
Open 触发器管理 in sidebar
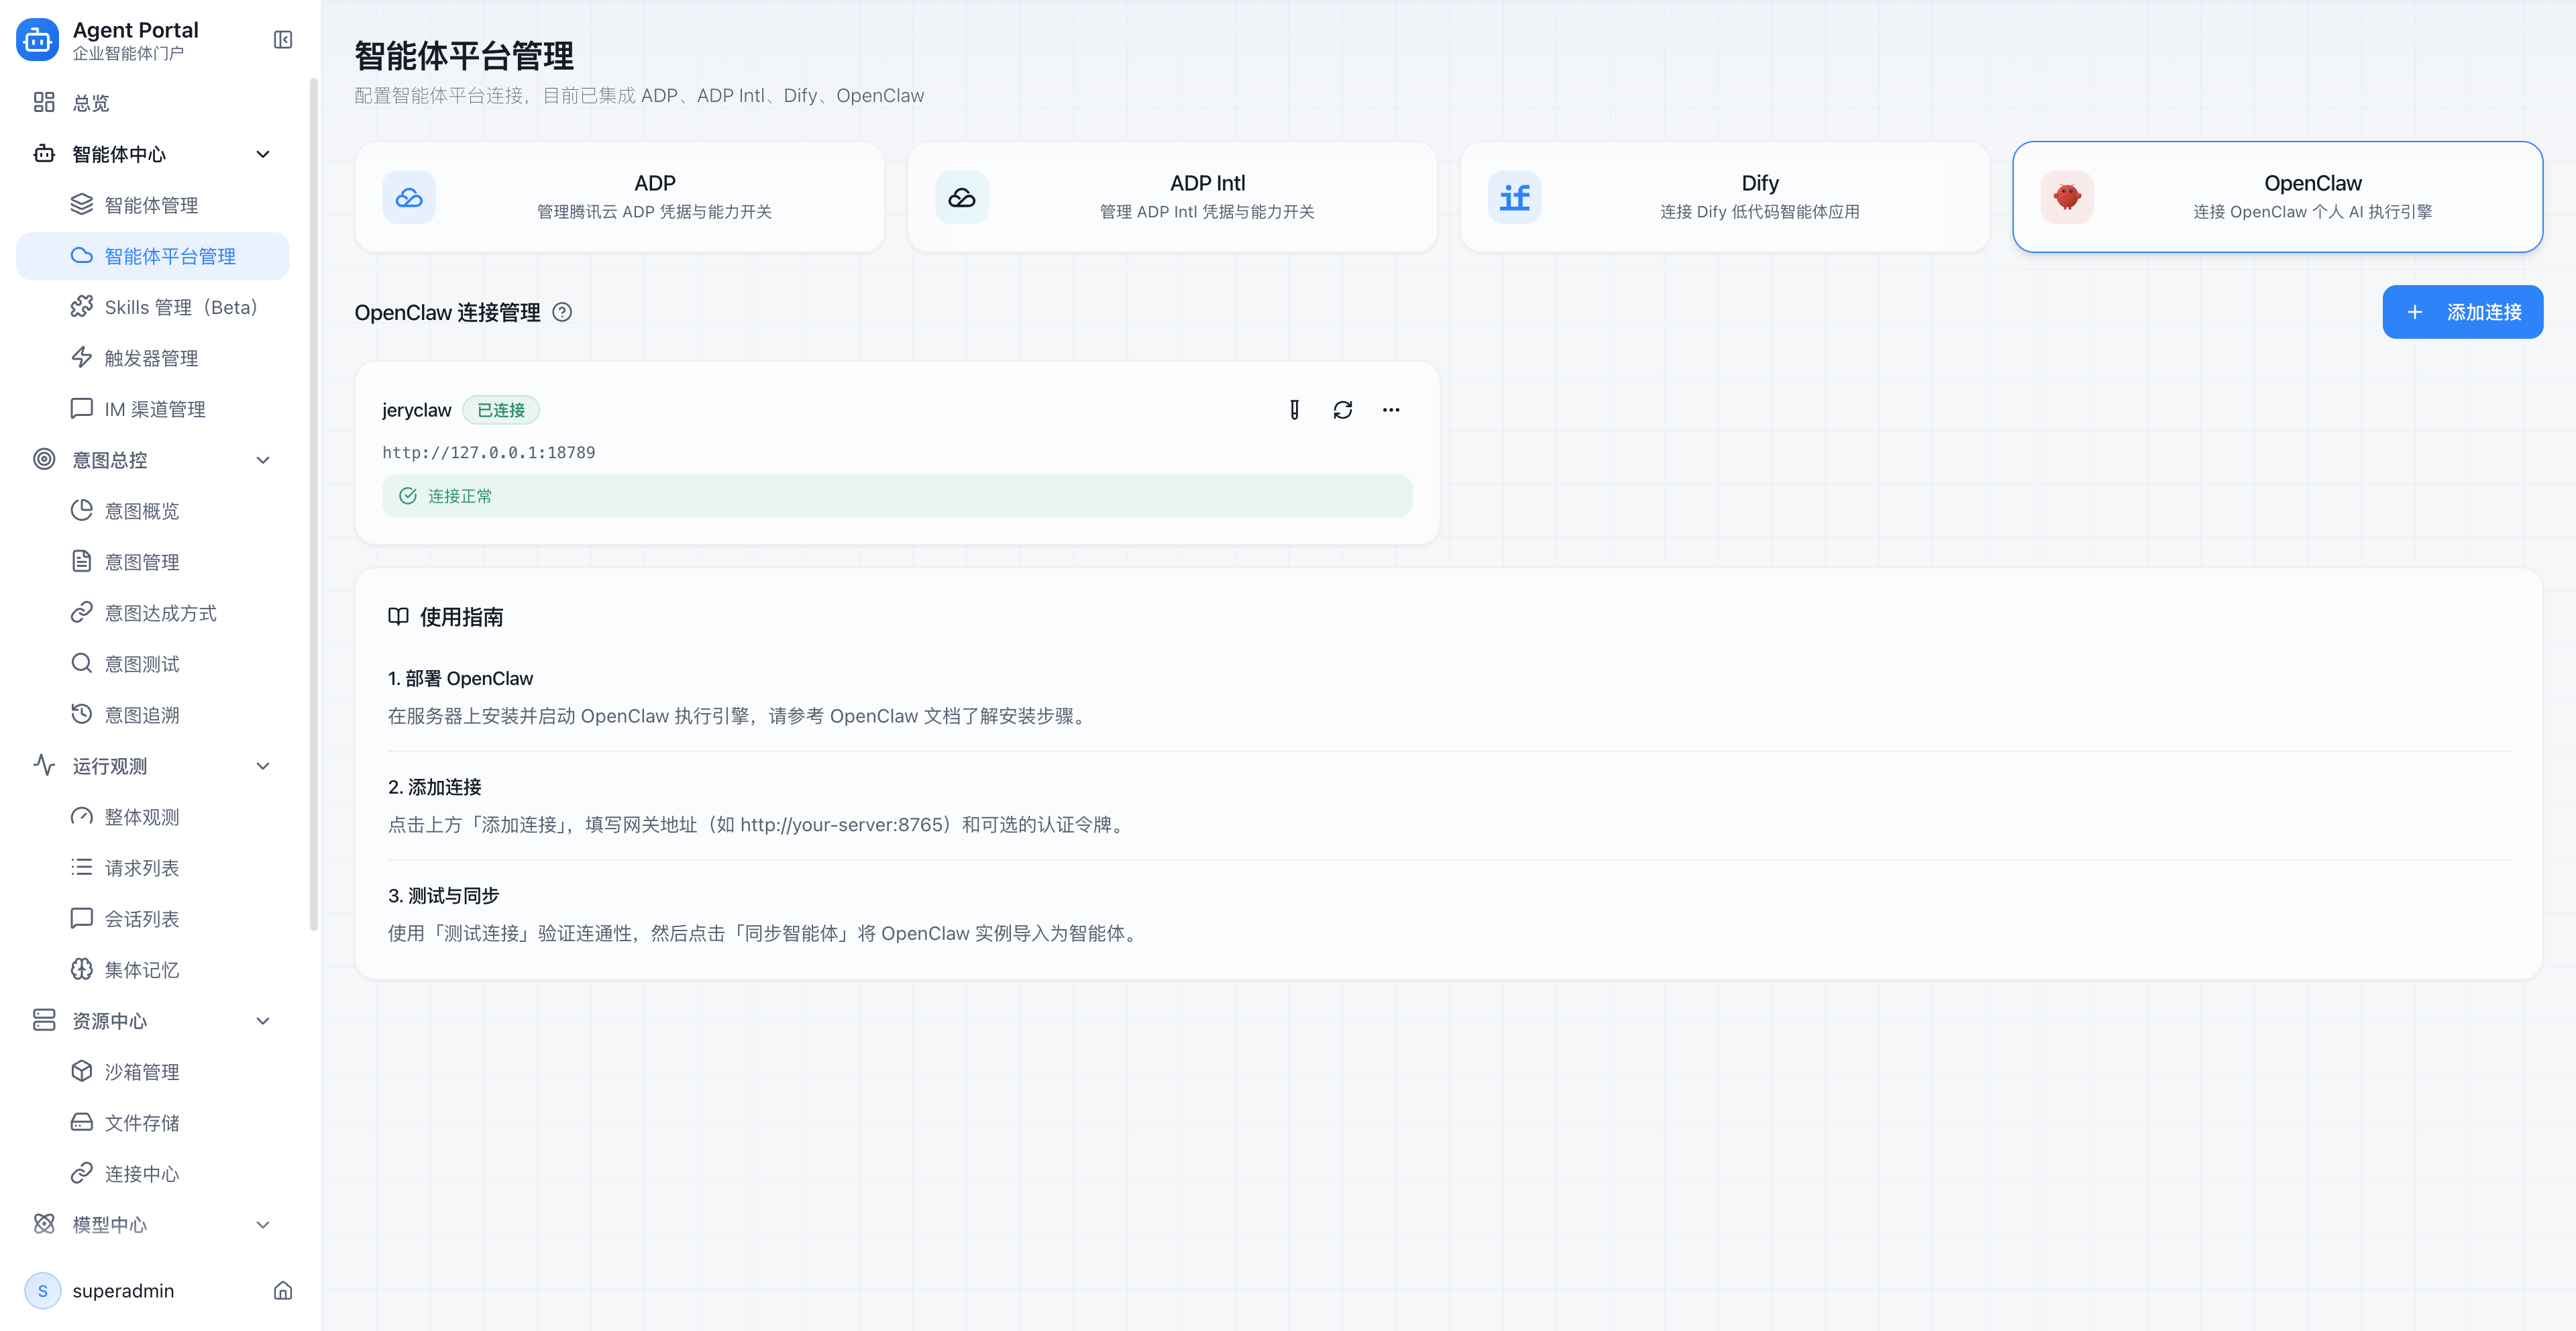[x=151, y=358]
